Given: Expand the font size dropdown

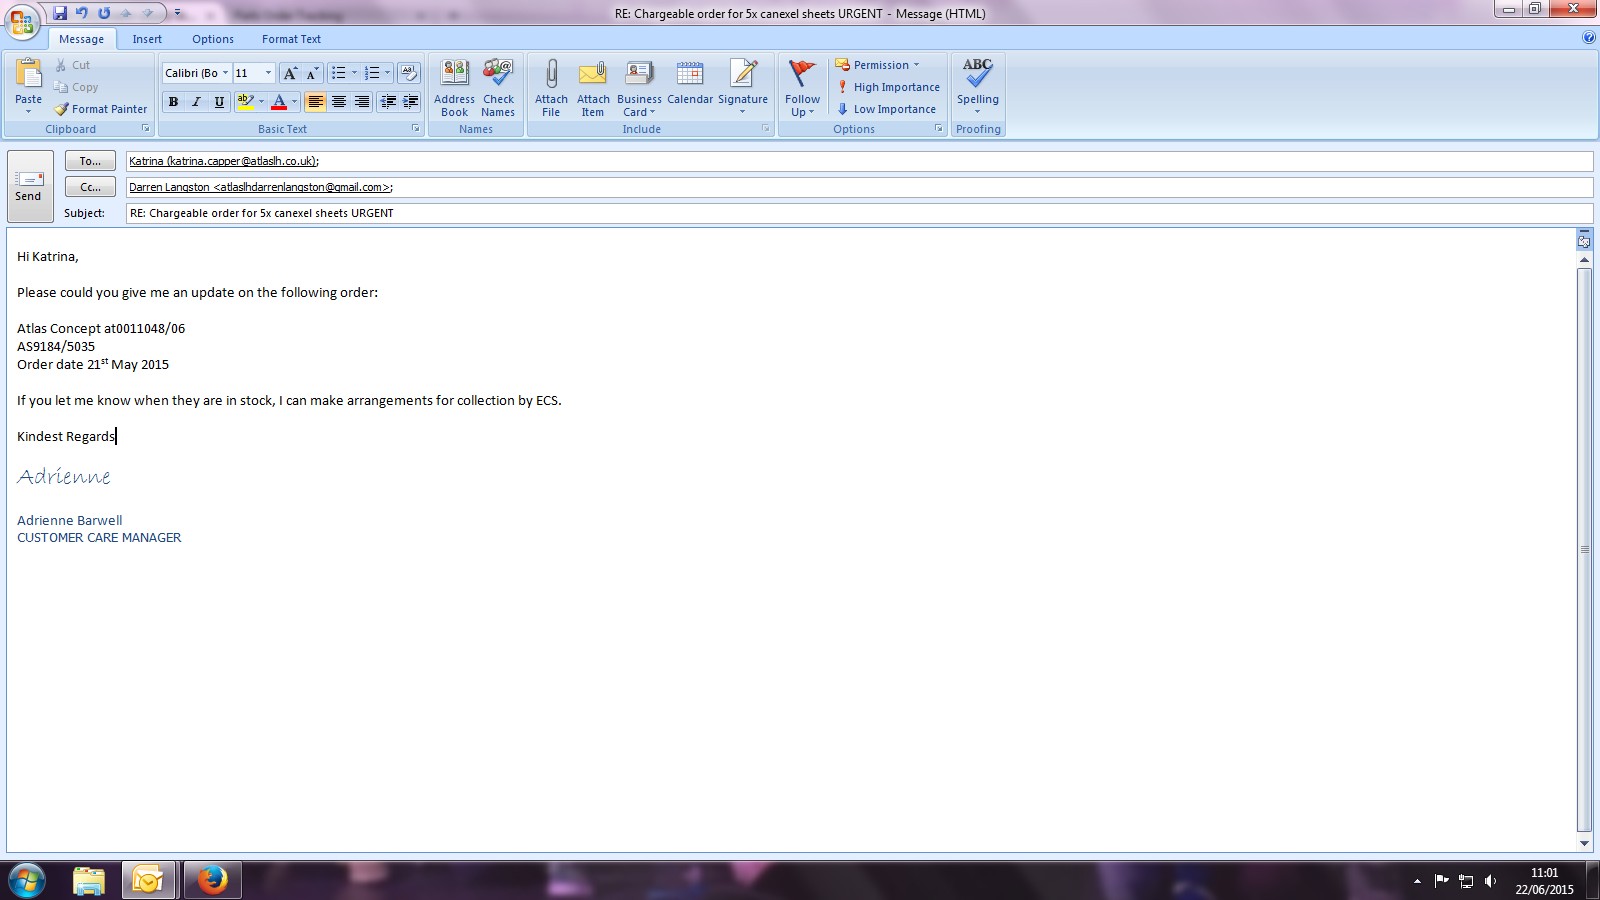Looking at the screenshot, I should (x=268, y=73).
